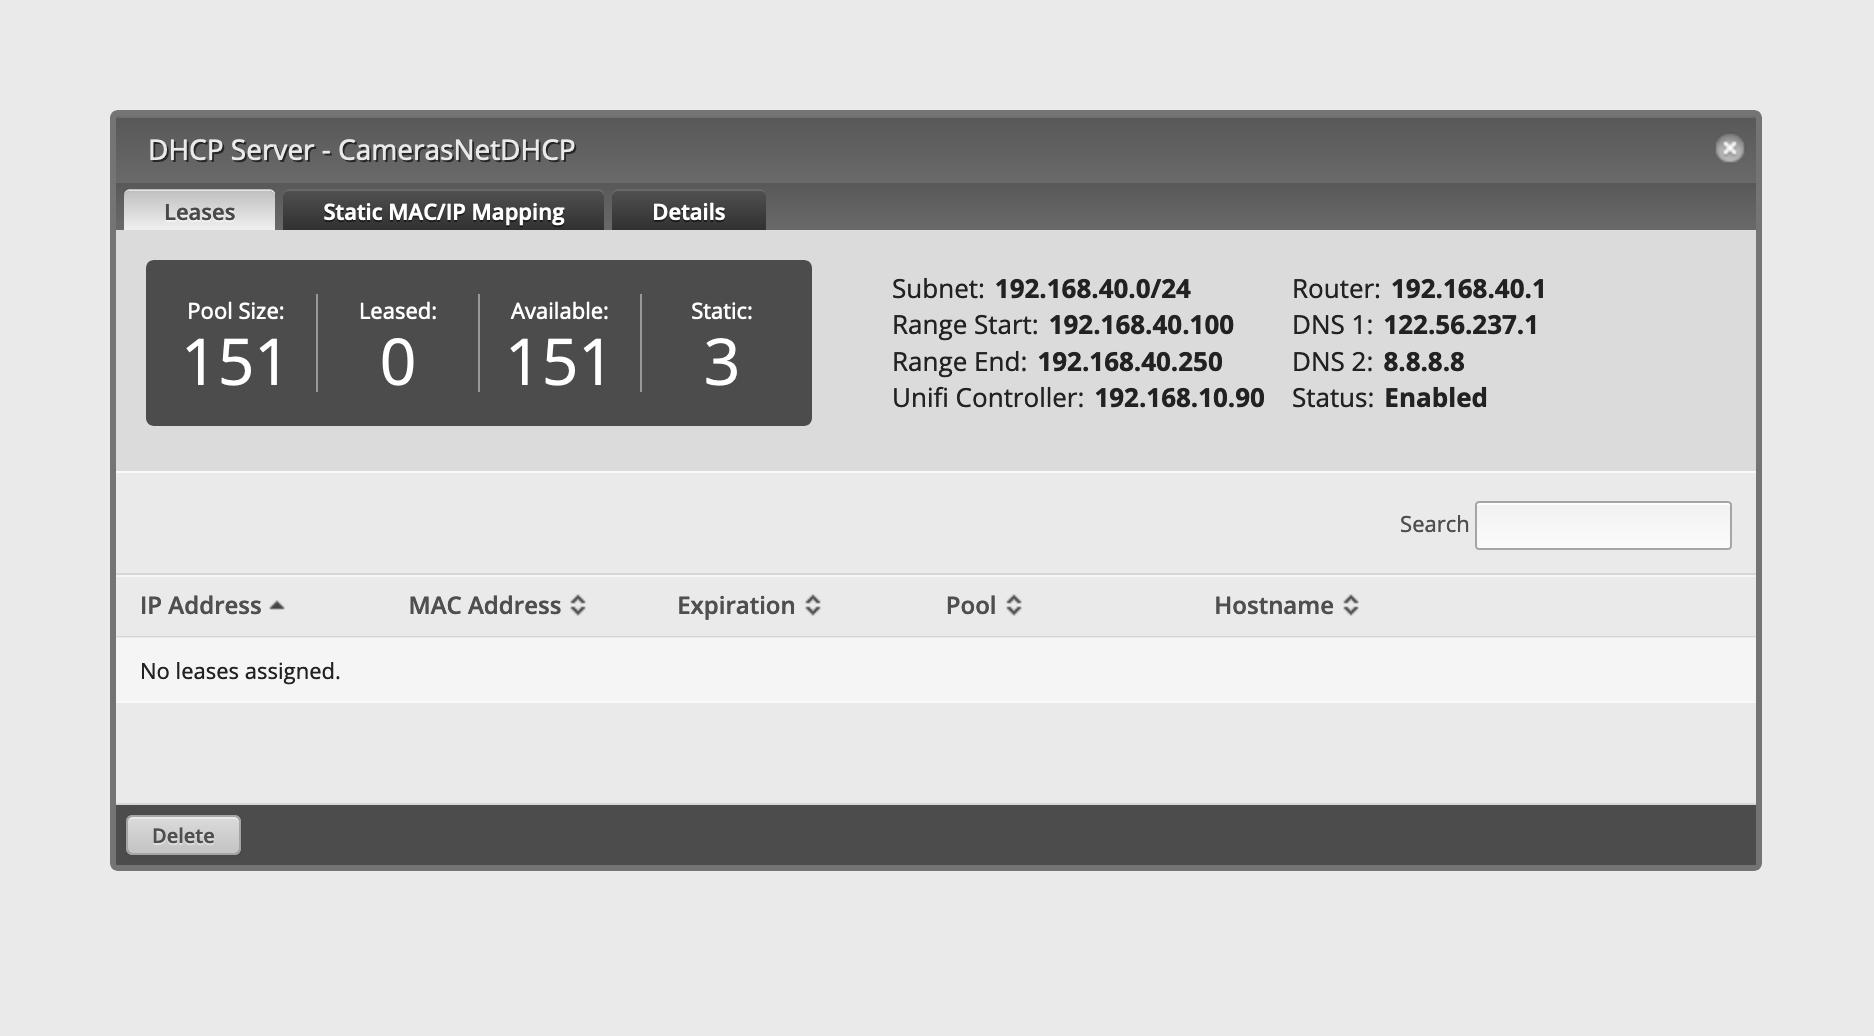The image size is (1874, 1036).
Task: Select the Static count 3
Action: click(721, 361)
